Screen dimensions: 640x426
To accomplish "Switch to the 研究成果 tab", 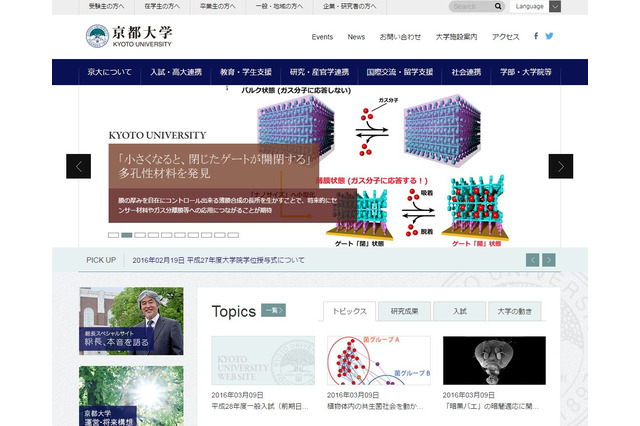I will point(404,311).
